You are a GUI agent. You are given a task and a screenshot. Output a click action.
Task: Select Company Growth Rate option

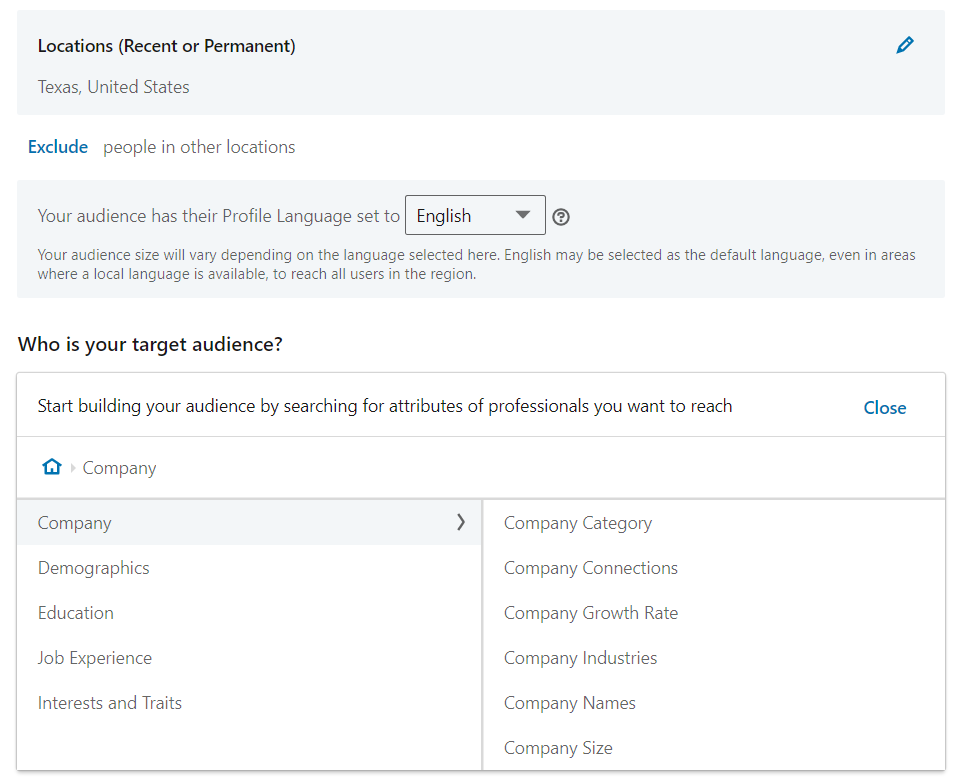tap(591, 613)
